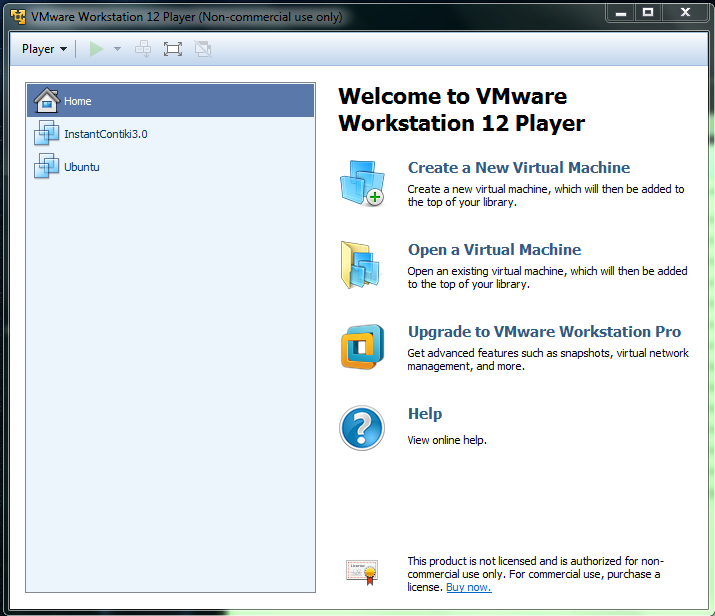The image size is (715, 616).
Task: Select Home in the library list
Action: [171, 101]
